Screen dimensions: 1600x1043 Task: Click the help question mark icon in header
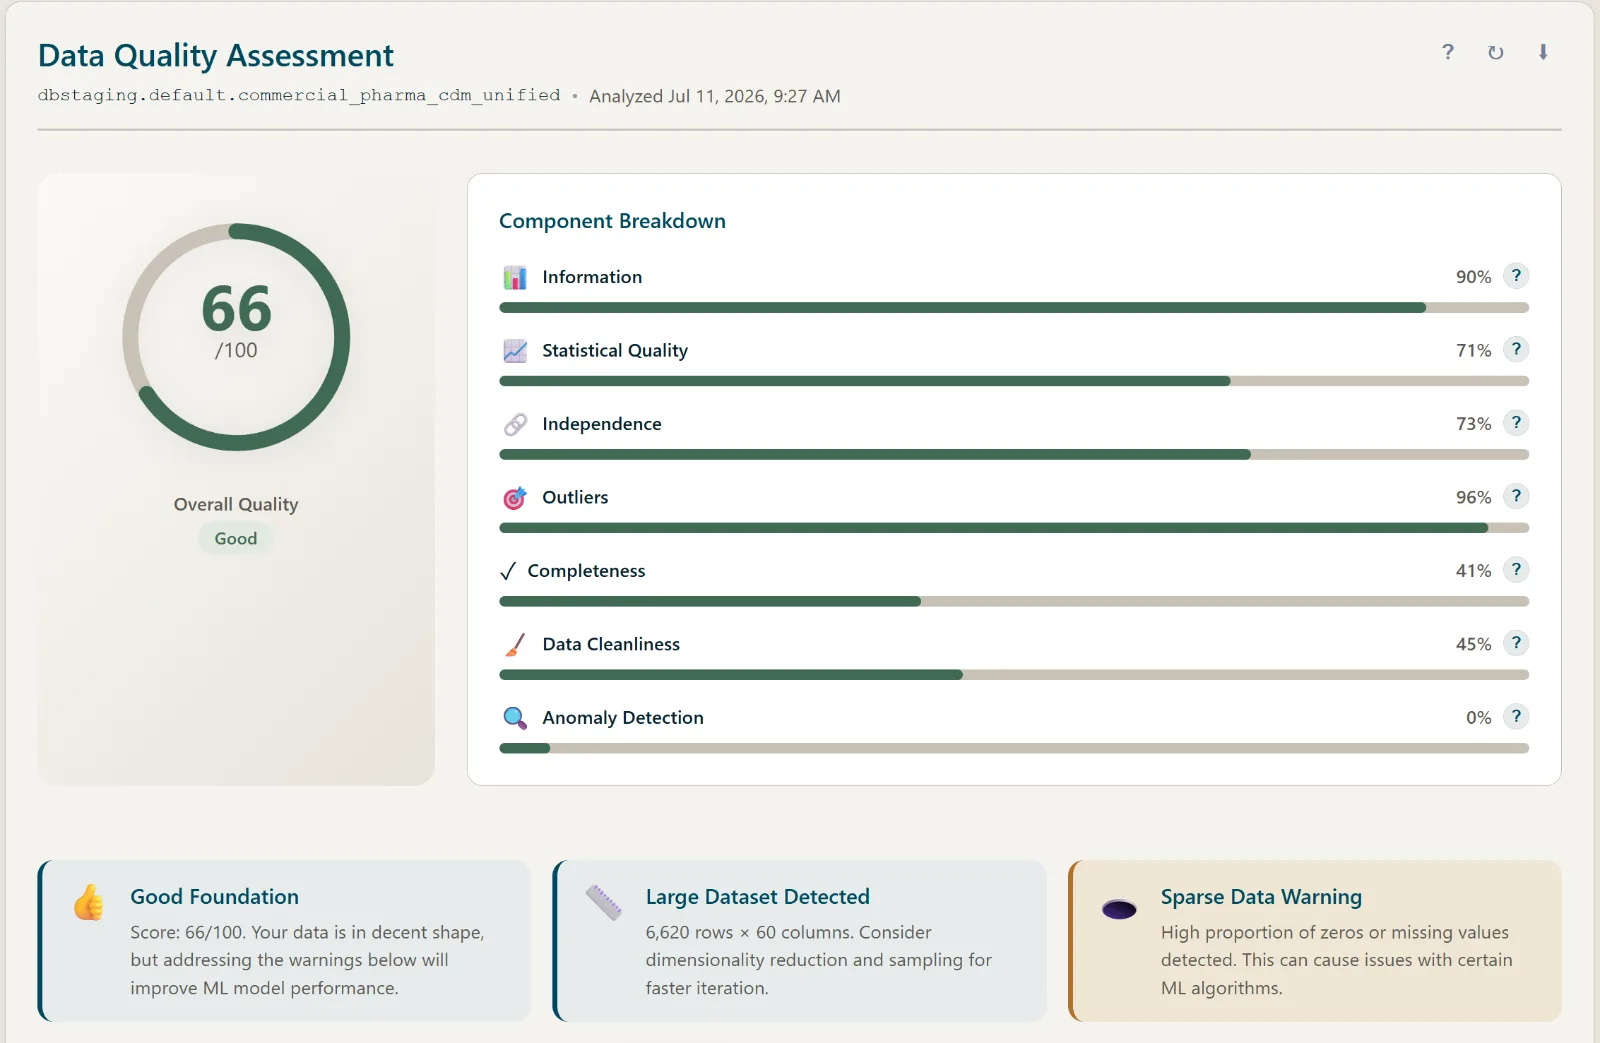(x=1447, y=52)
